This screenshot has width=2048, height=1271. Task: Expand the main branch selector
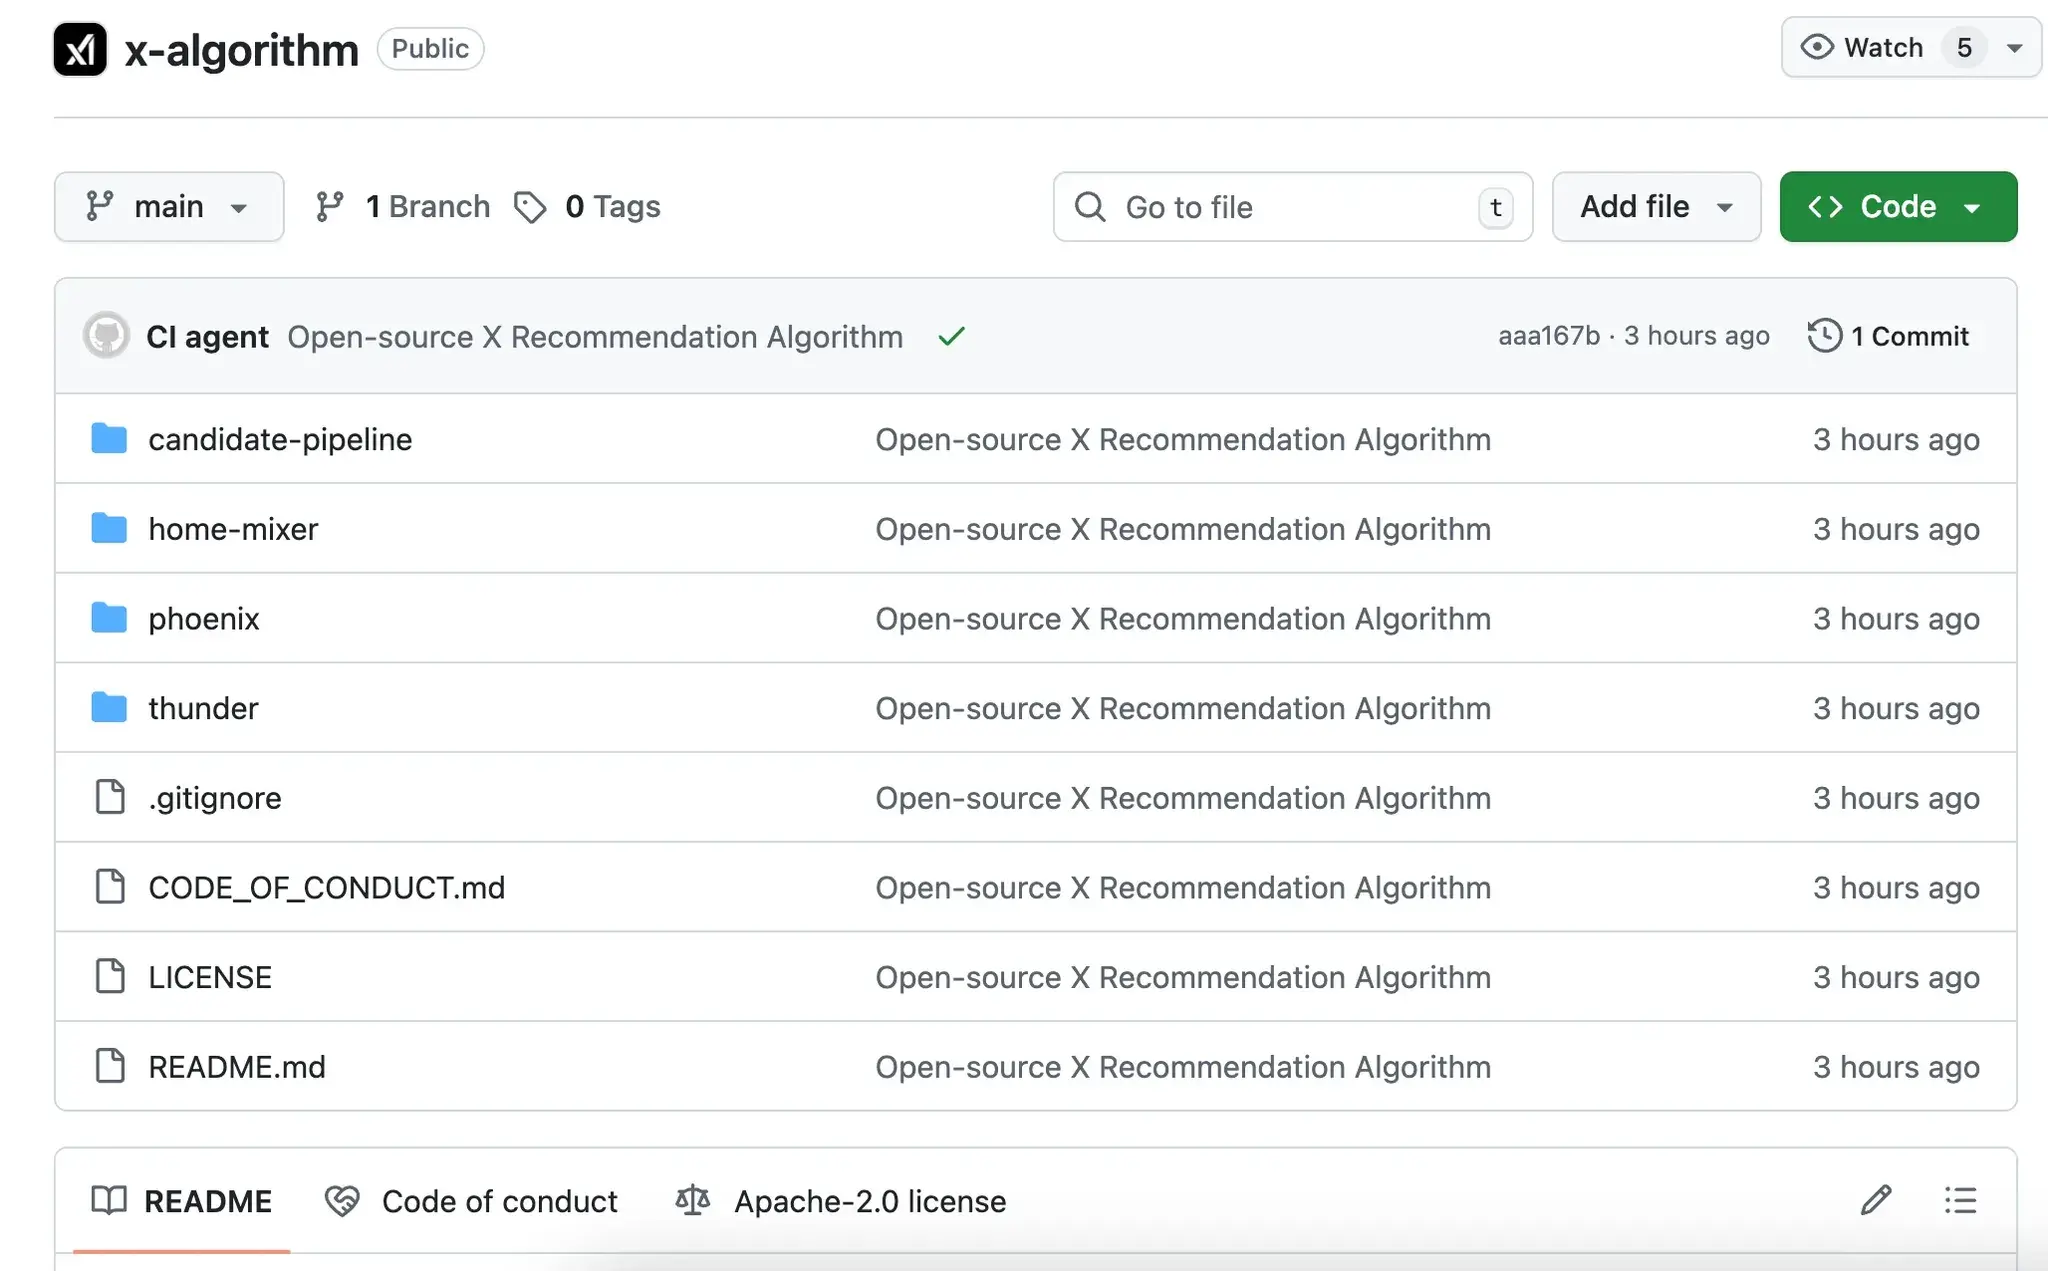click(168, 207)
